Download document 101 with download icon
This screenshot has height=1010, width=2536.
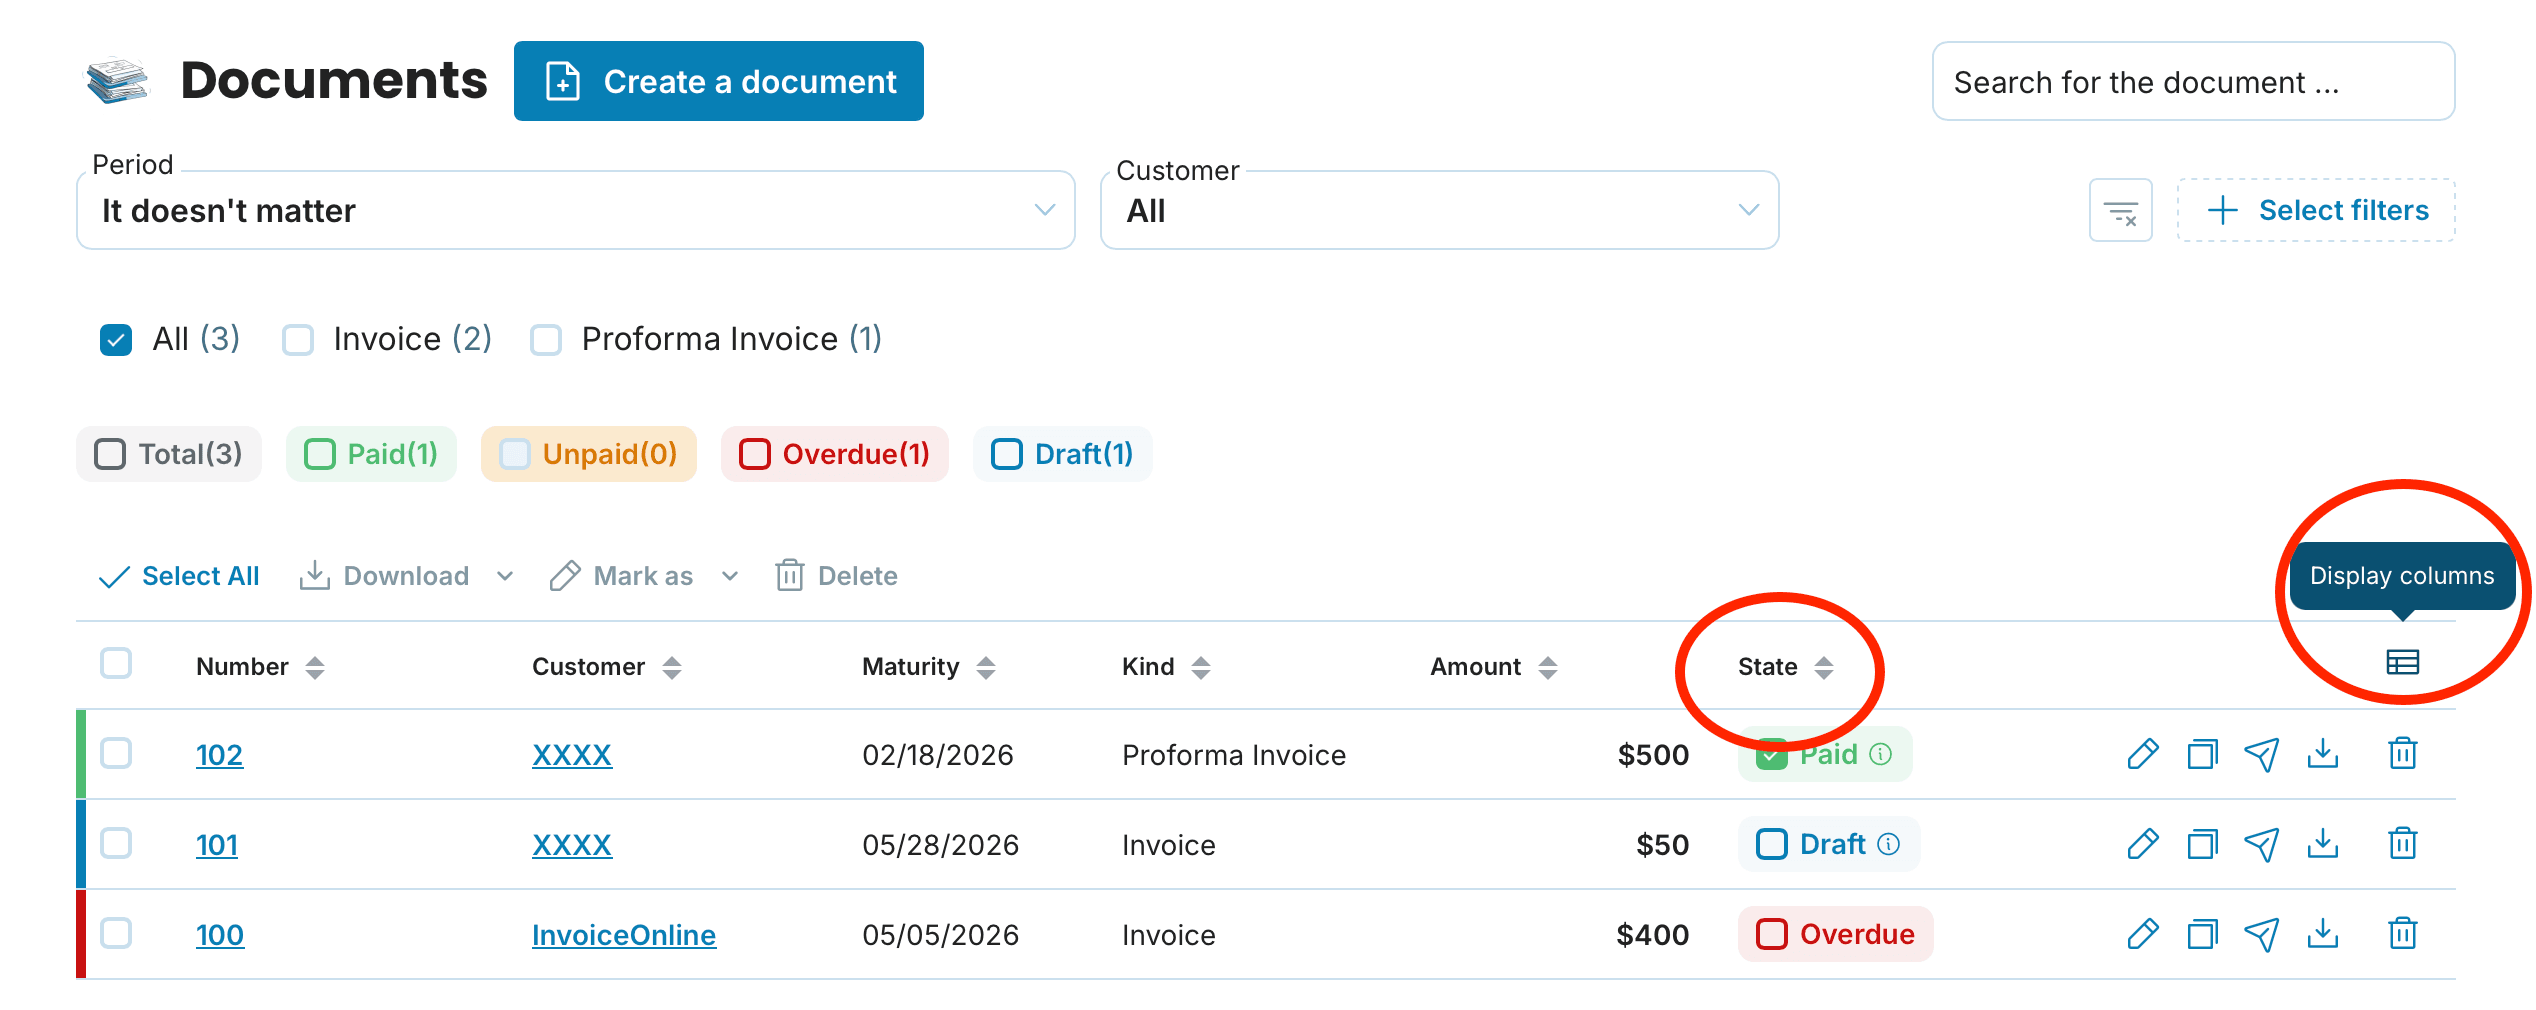click(x=2322, y=844)
